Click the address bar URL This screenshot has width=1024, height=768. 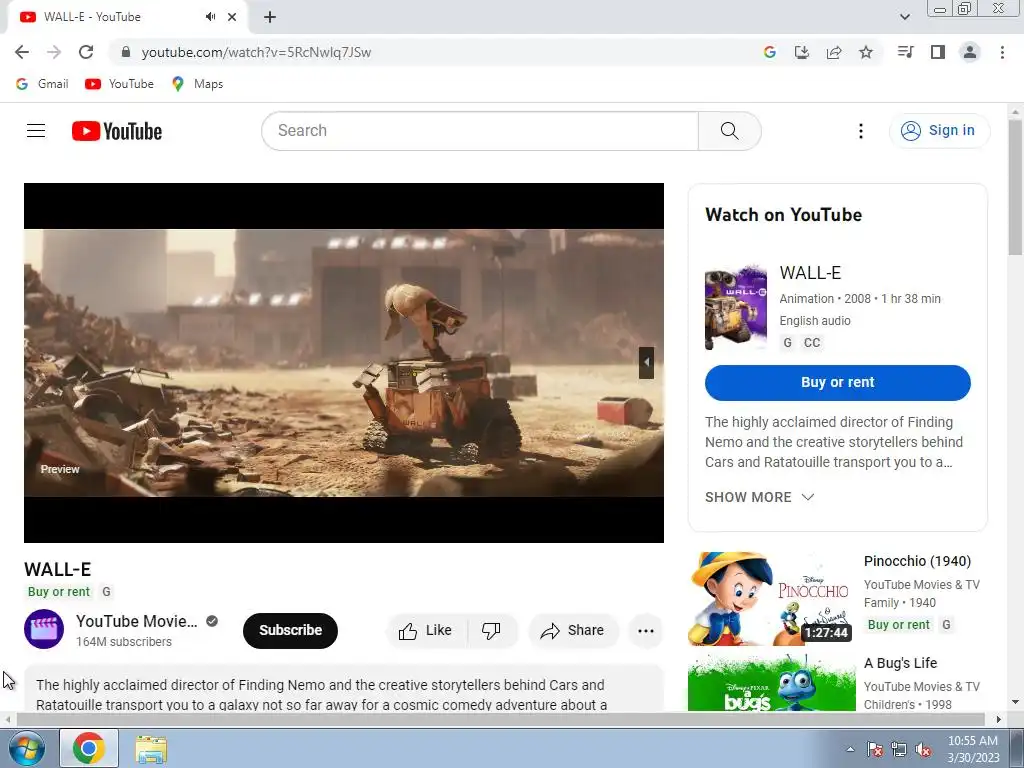pos(256,52)
